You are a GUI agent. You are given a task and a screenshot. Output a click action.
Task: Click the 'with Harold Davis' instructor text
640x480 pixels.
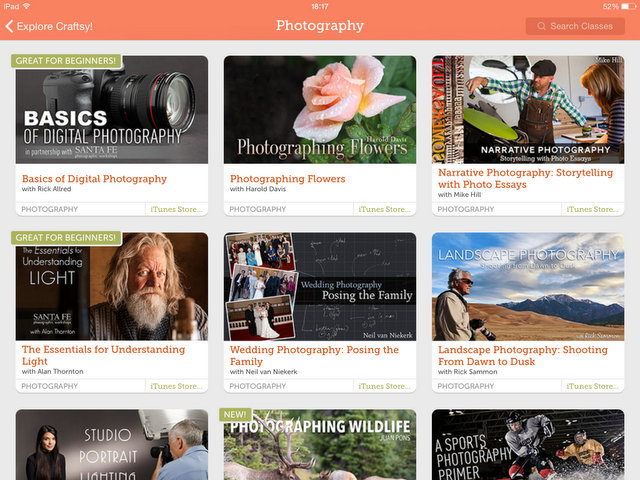point(258,189)
